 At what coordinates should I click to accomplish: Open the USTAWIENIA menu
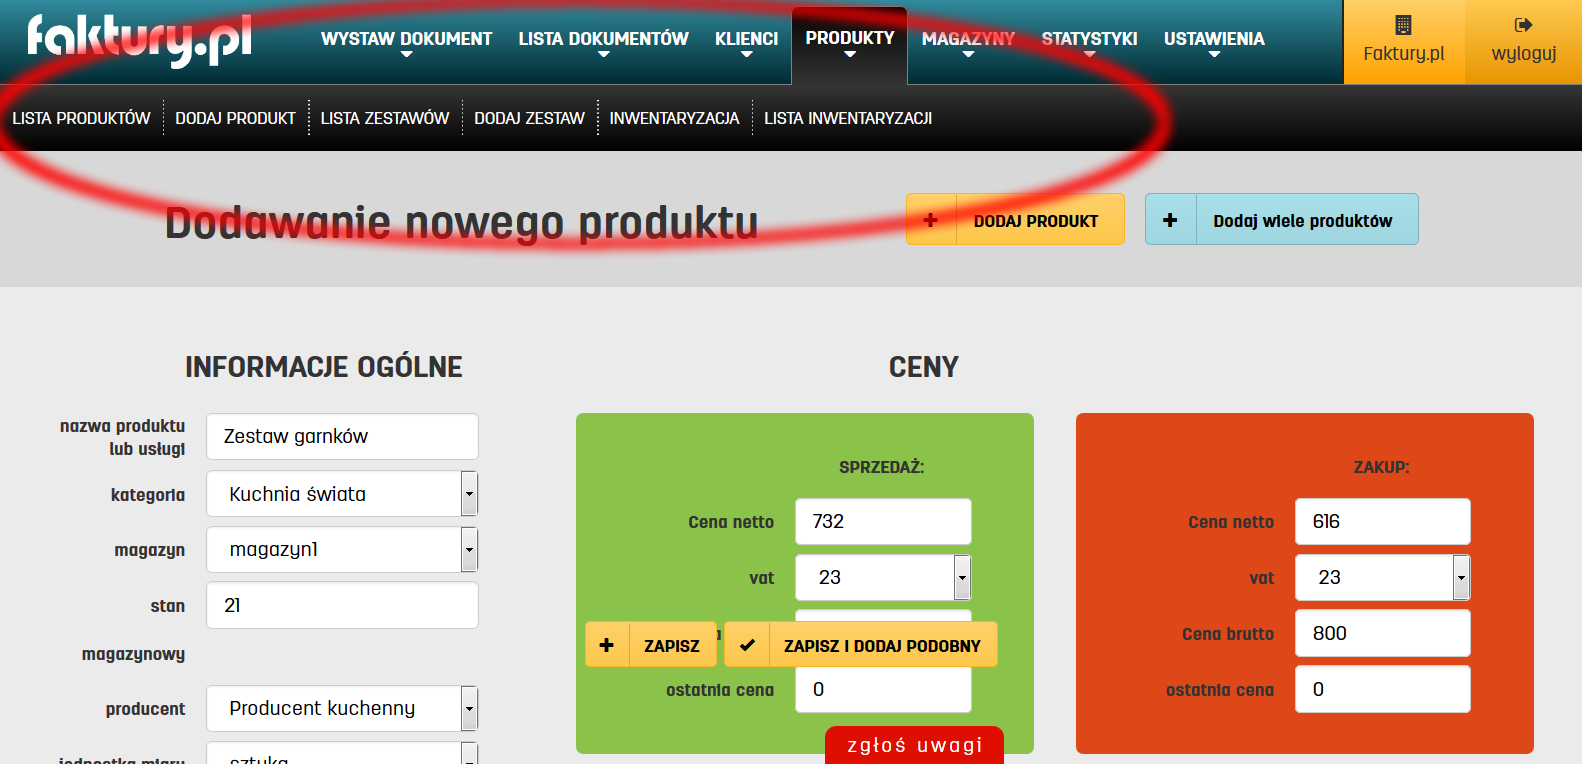click(x=1214, y=42)
